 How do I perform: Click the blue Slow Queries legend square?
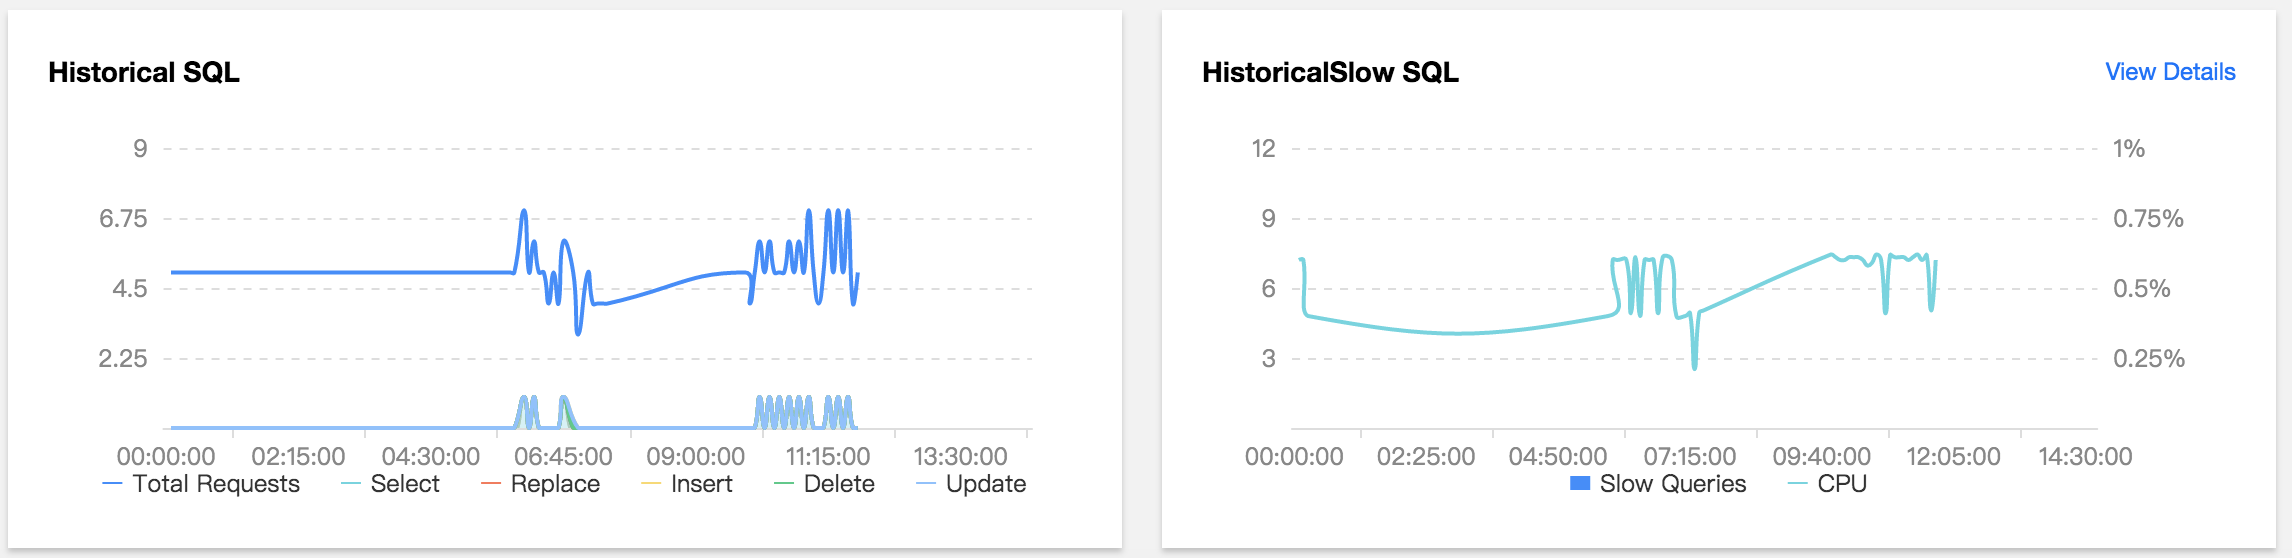click(1580, 484)
